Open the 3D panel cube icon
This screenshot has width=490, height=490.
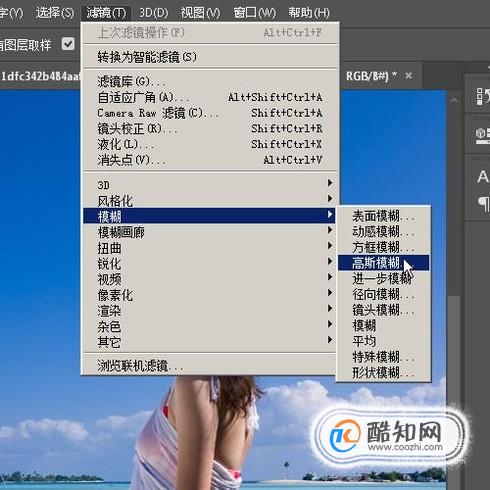click(483, 136)
